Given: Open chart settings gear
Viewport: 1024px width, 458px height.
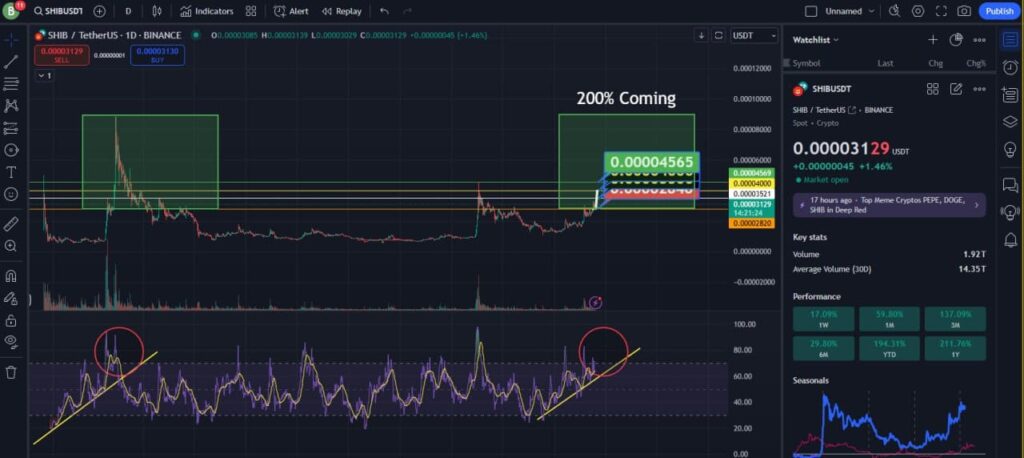Looking at the screenshot, I should point(918,11).
